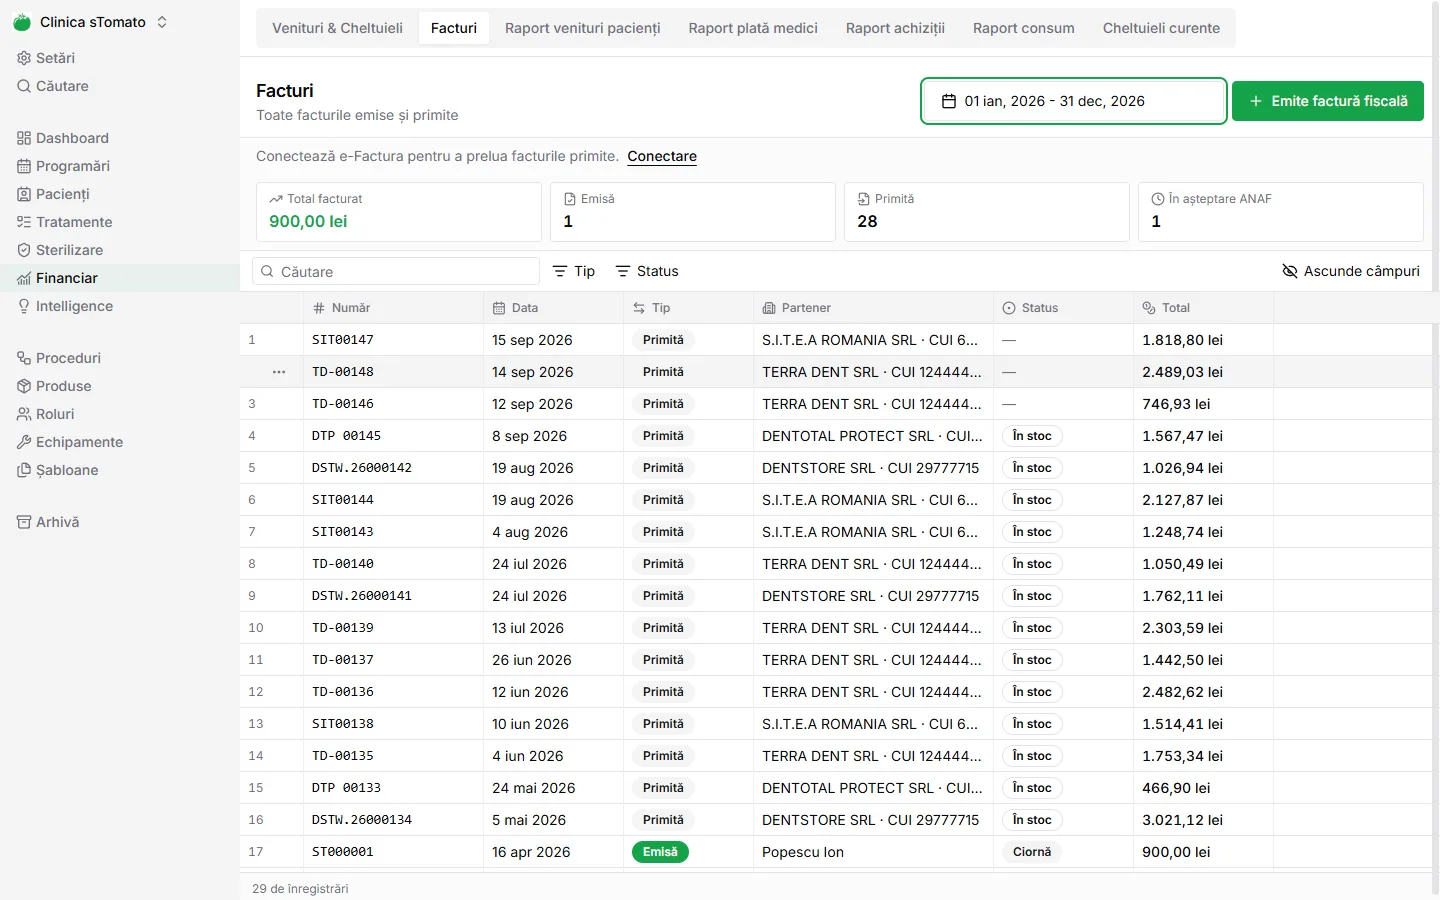Click the Arhivă archive box icon
Screen dimensions: 1440x900
point(24,522)
